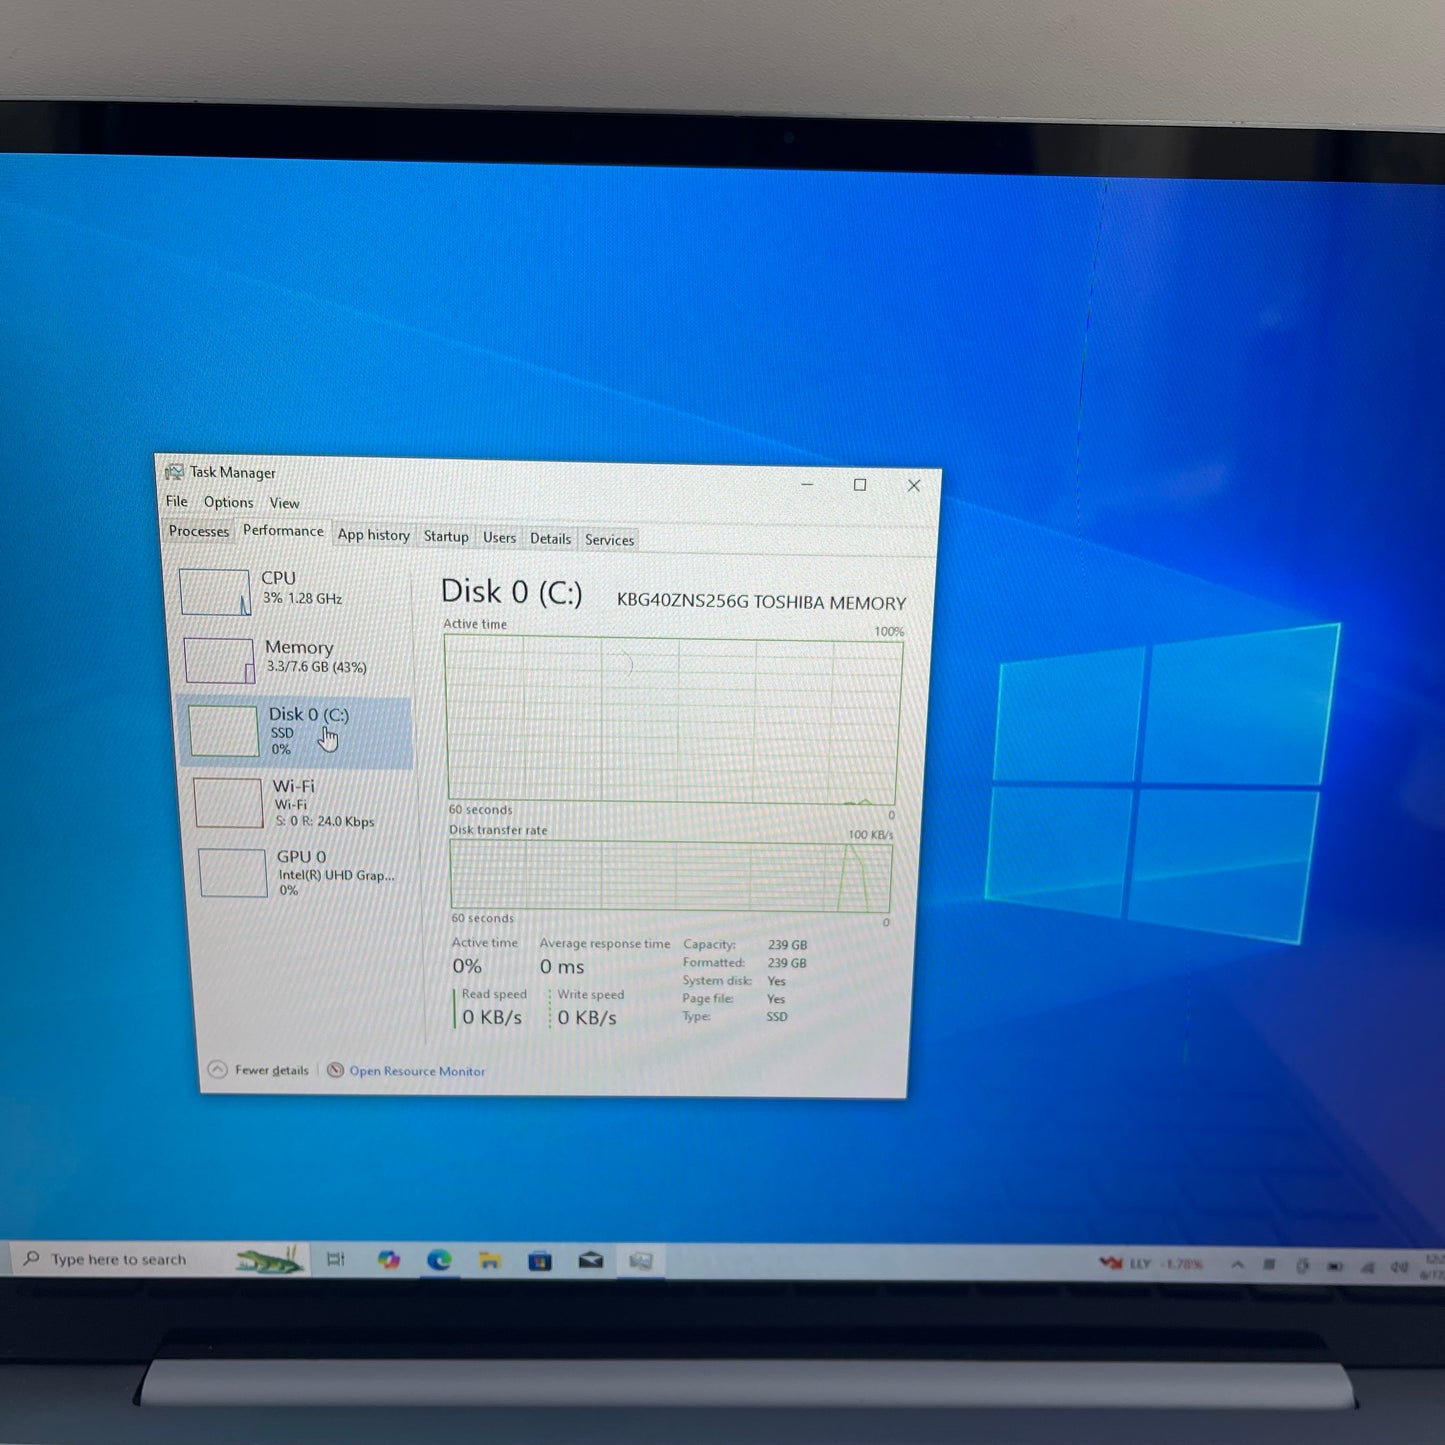Viewport: 1445px width, 1445px height.
Task: Open the Mail app from the taskbar
Action: (591, 1261)
